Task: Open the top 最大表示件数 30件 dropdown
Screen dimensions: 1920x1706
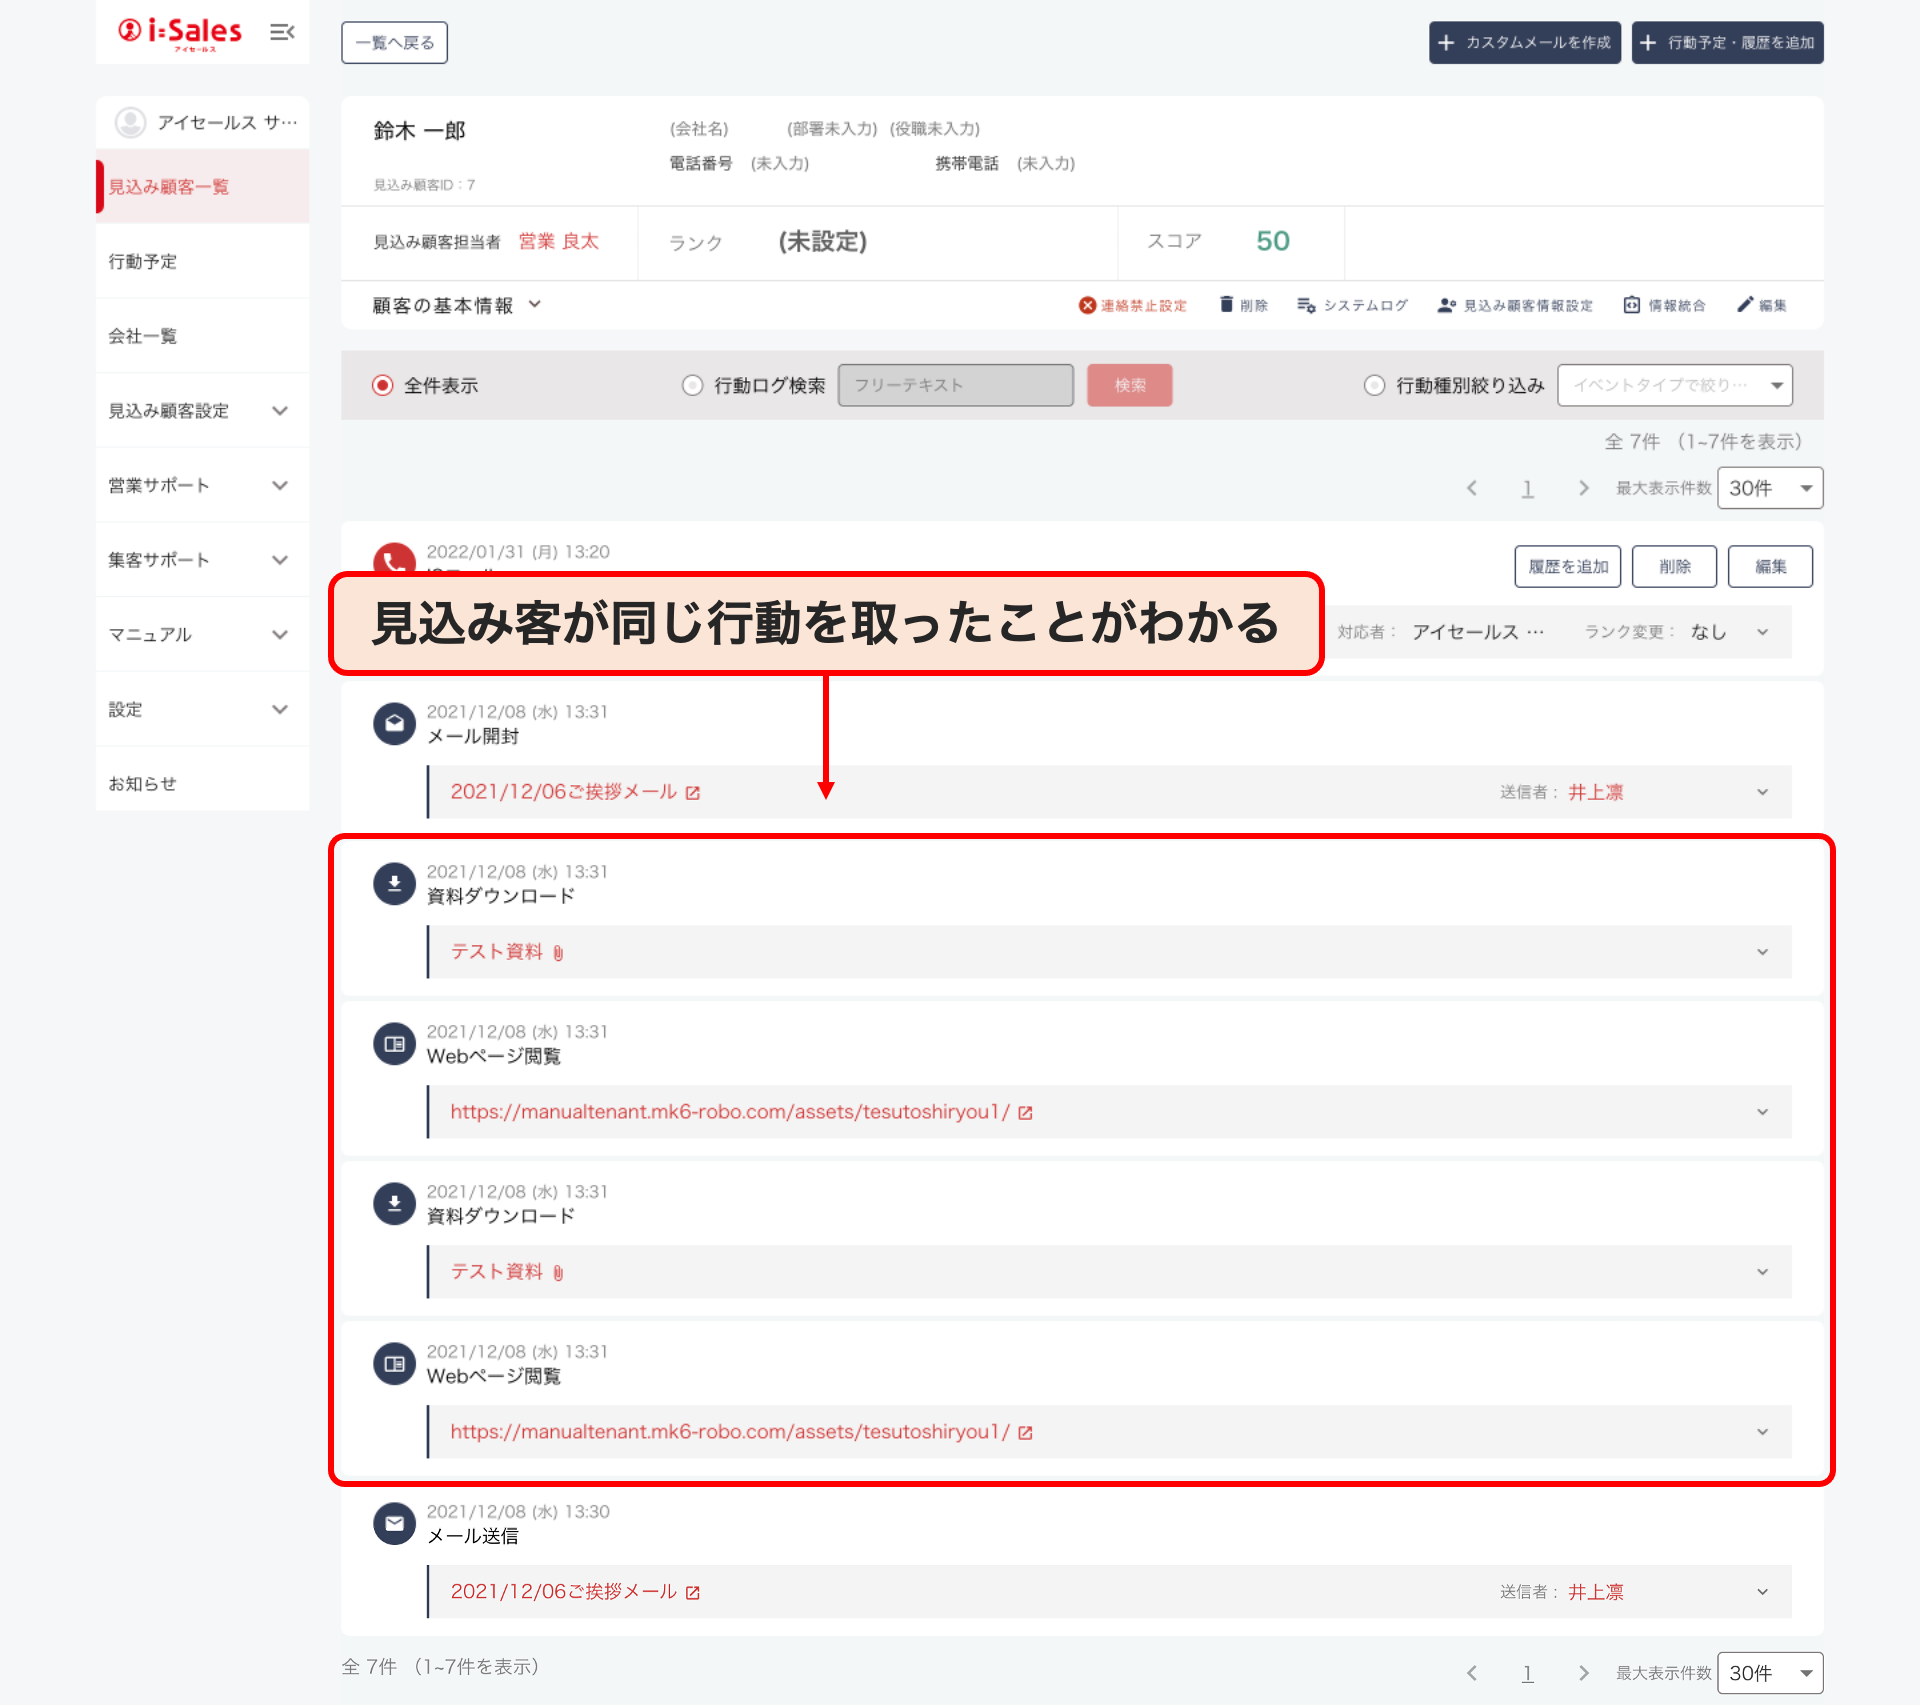Action: tap(1769, 488)
